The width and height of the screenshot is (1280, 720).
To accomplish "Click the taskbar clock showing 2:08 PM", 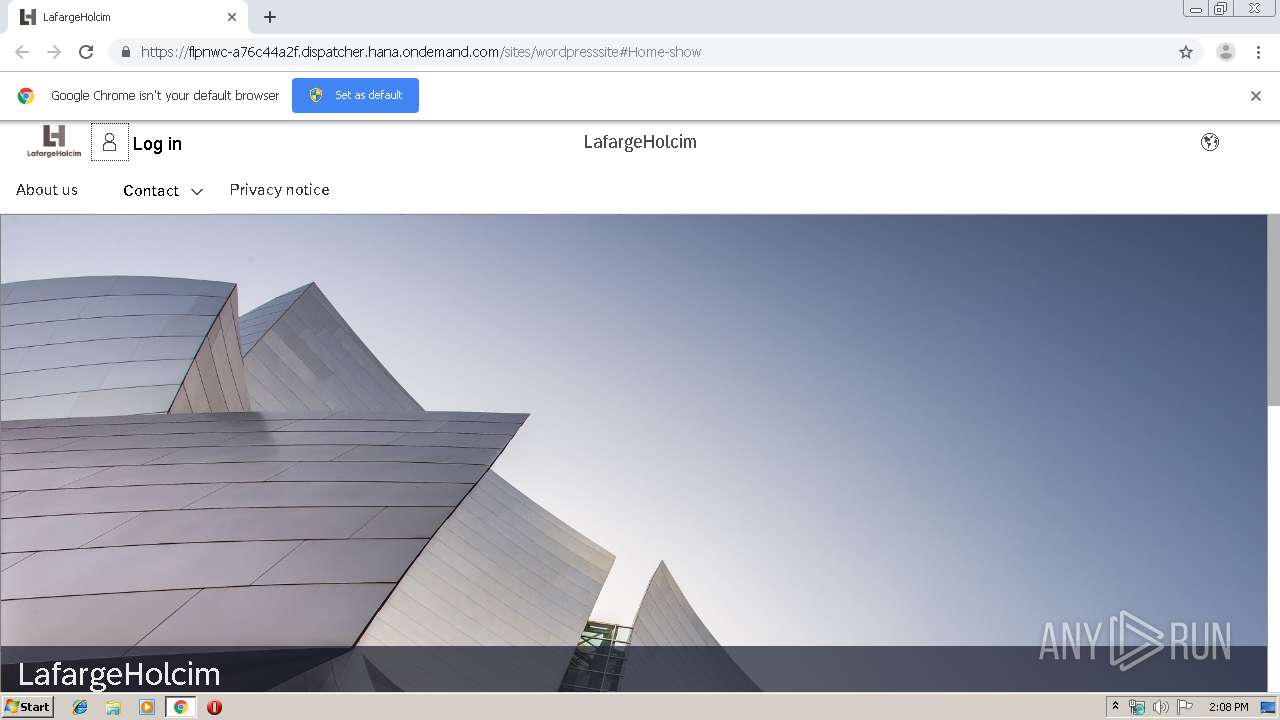I will tap(1228, 707).
